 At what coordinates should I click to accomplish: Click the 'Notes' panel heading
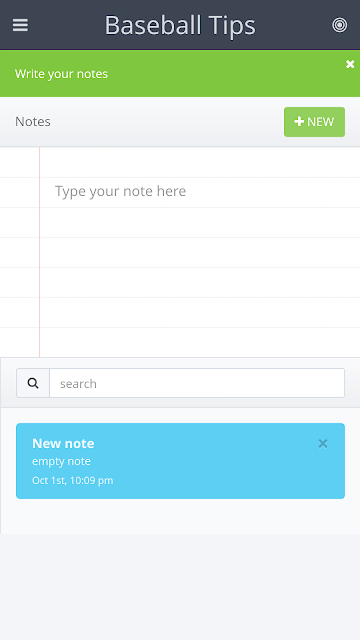tap(33, 122)
